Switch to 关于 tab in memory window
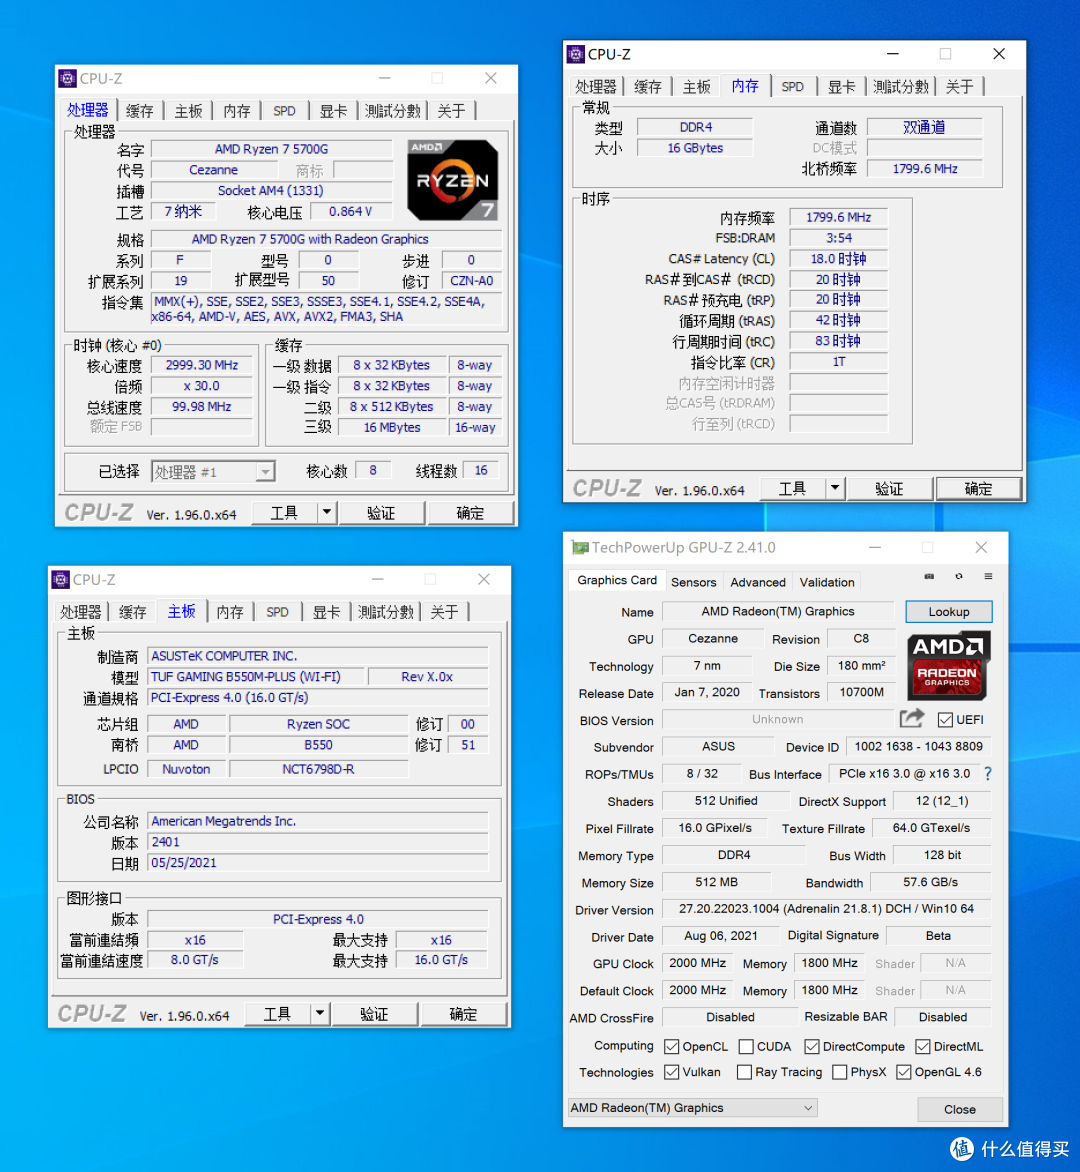 point(959,87)
